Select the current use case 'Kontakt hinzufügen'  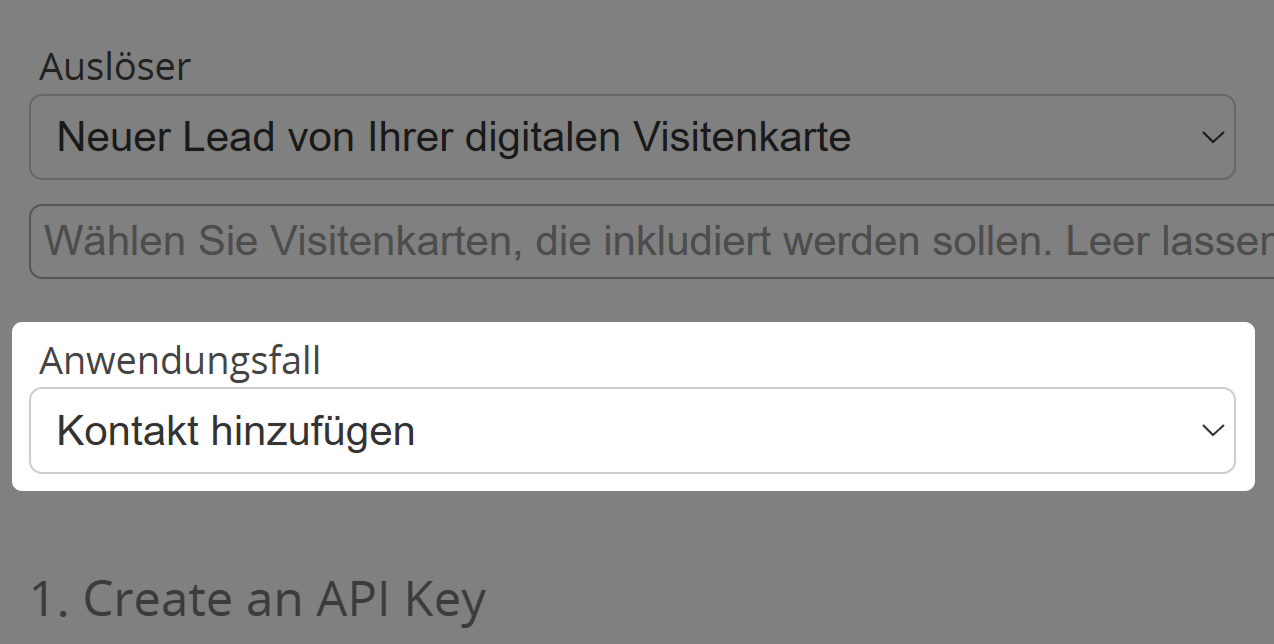[237, 430]
